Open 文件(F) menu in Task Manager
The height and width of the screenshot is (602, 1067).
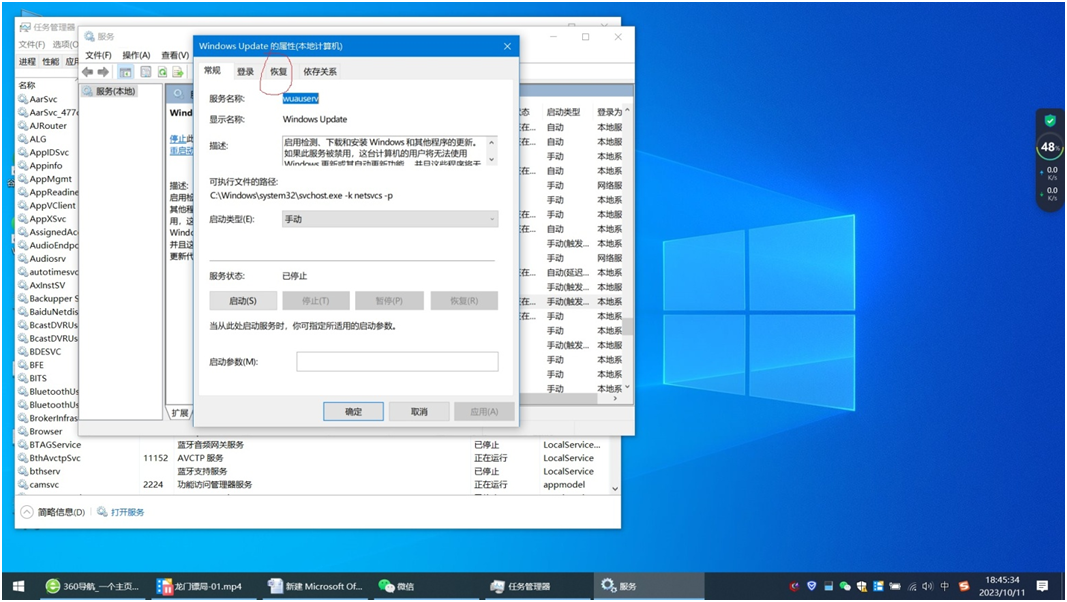coord(32,44)
